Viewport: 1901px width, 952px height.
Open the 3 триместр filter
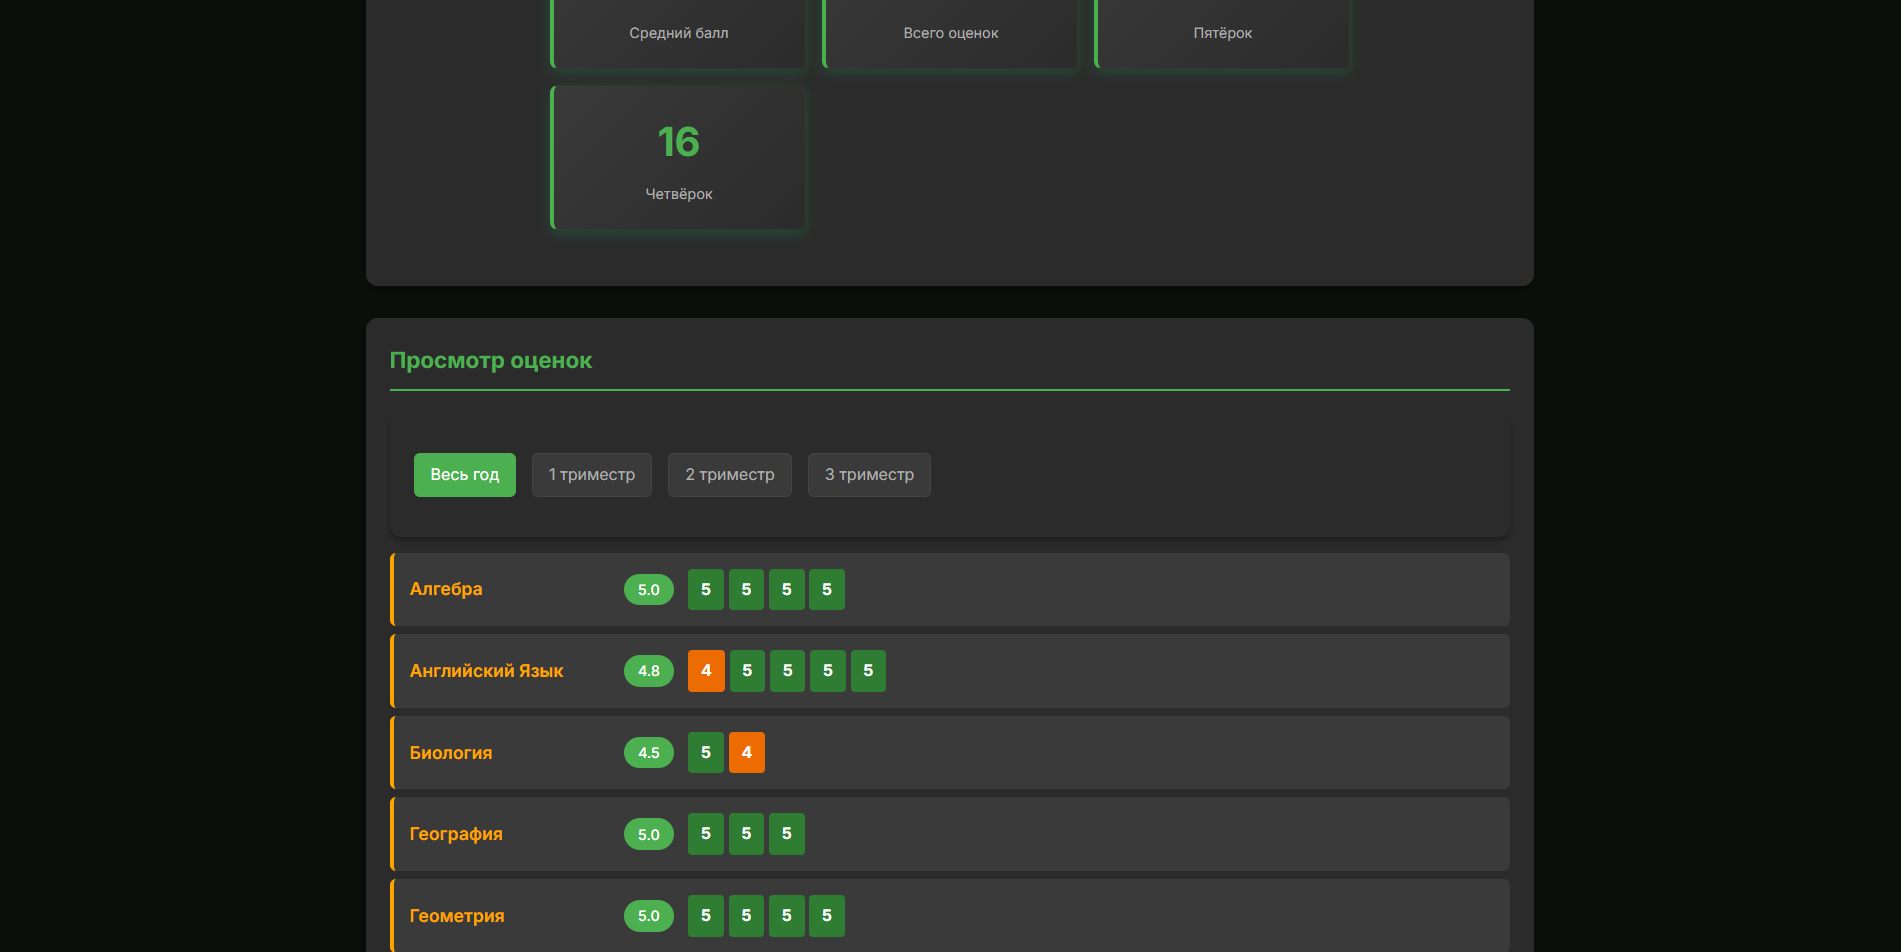coord(869,475)
